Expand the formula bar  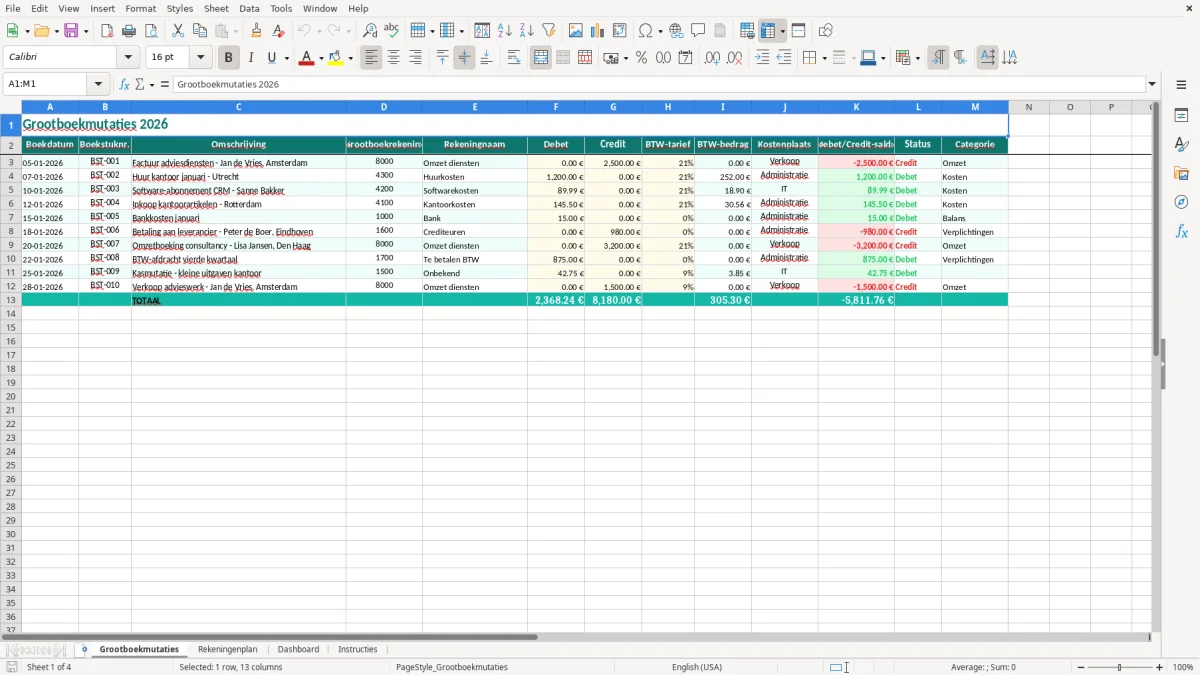click(x=1153, y=85)
